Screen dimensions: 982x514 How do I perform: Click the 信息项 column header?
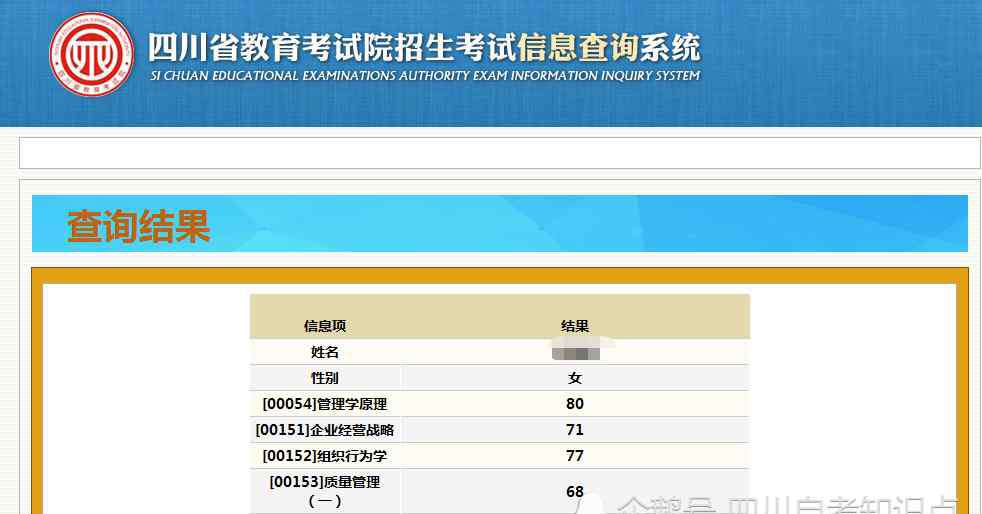(x=325, y=326)
